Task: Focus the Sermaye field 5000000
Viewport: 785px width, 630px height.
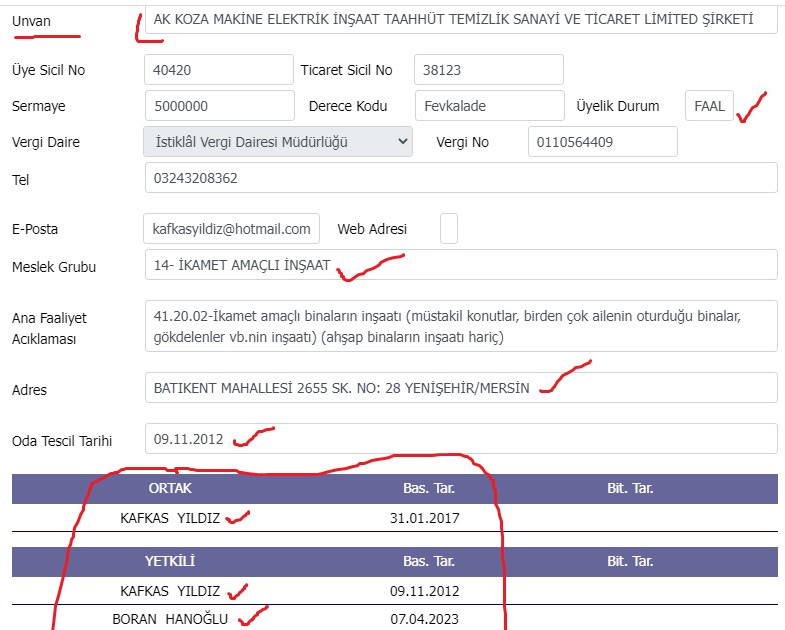Action: pyautogui.click(x=220, y=106)
